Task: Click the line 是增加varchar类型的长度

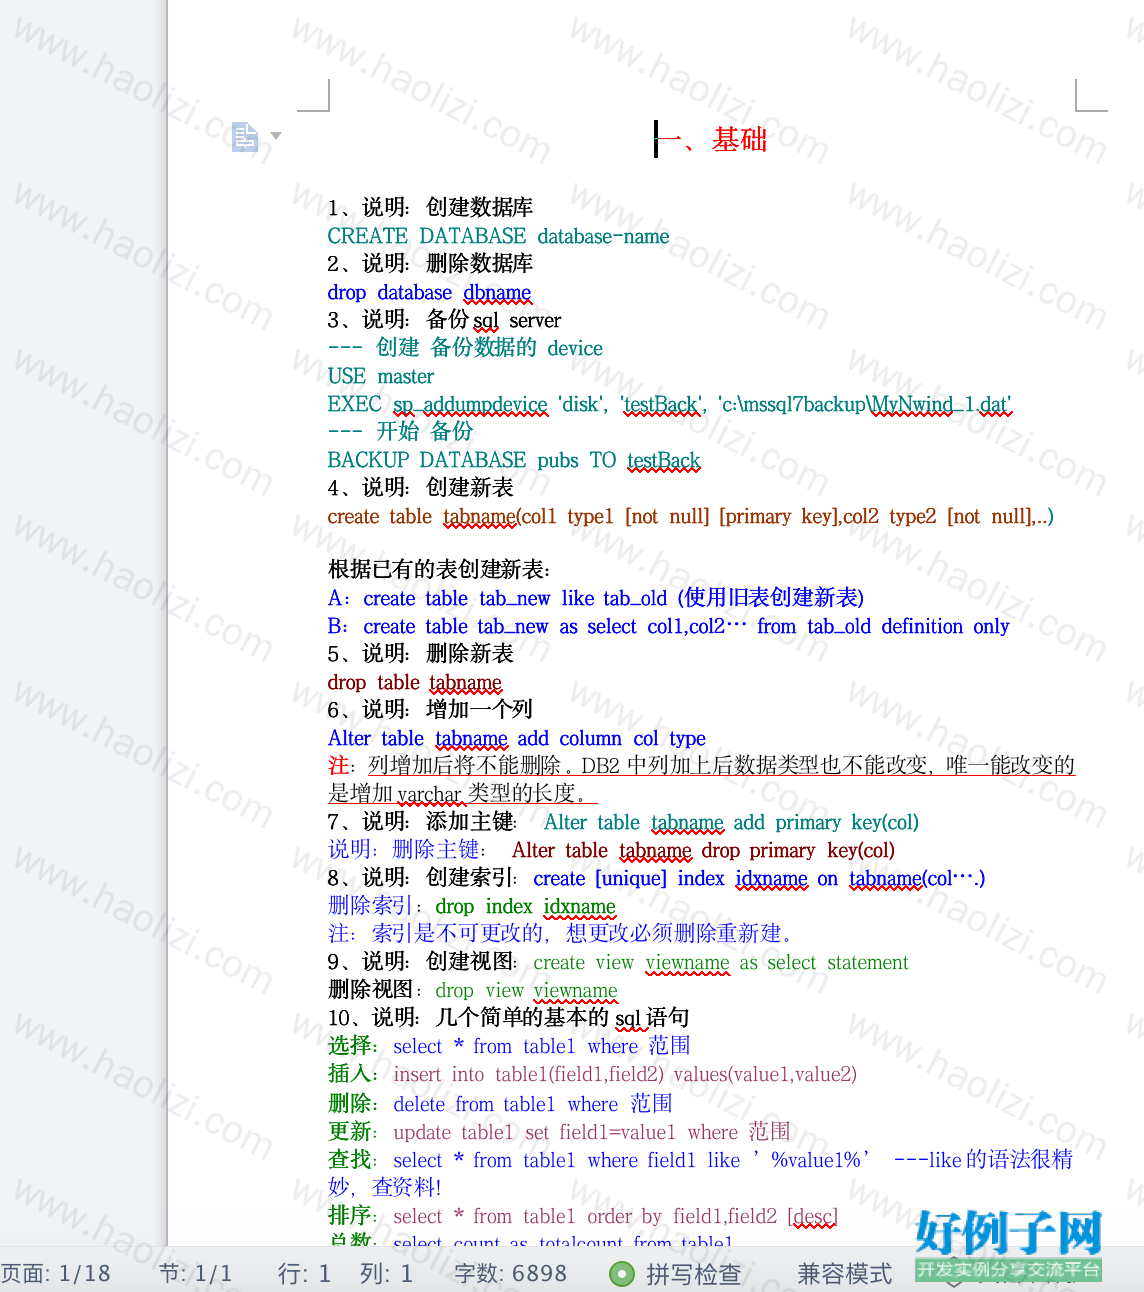Action: (x=461, y=793)
